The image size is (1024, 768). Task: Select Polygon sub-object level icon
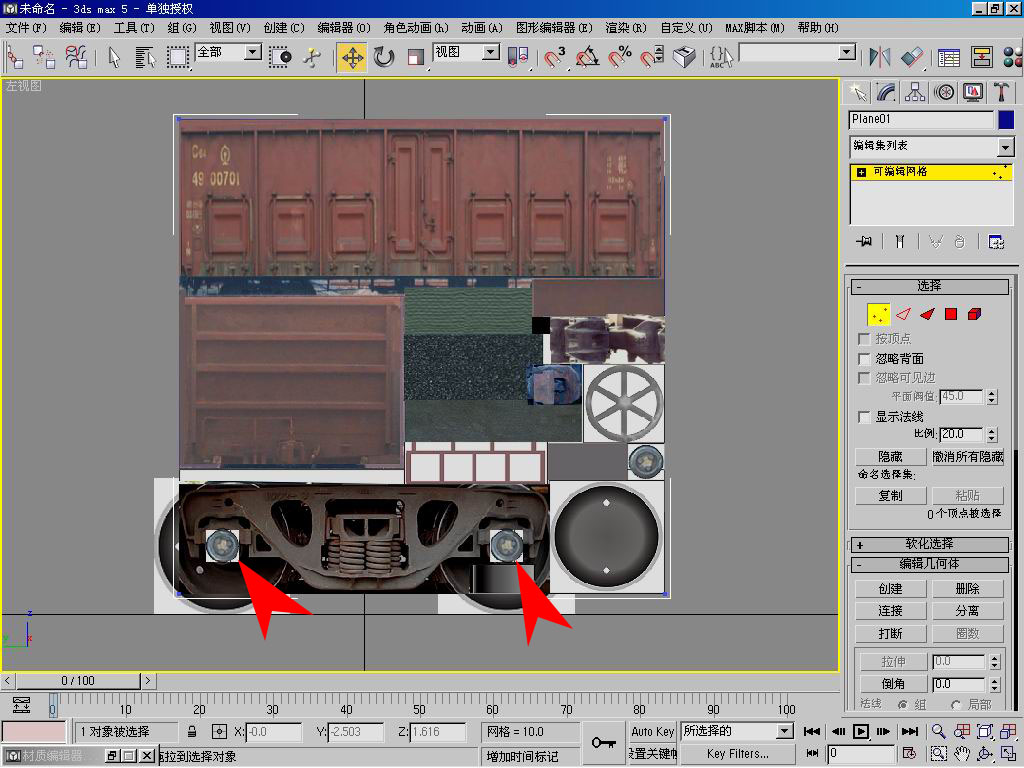click(x=950, y=314)
